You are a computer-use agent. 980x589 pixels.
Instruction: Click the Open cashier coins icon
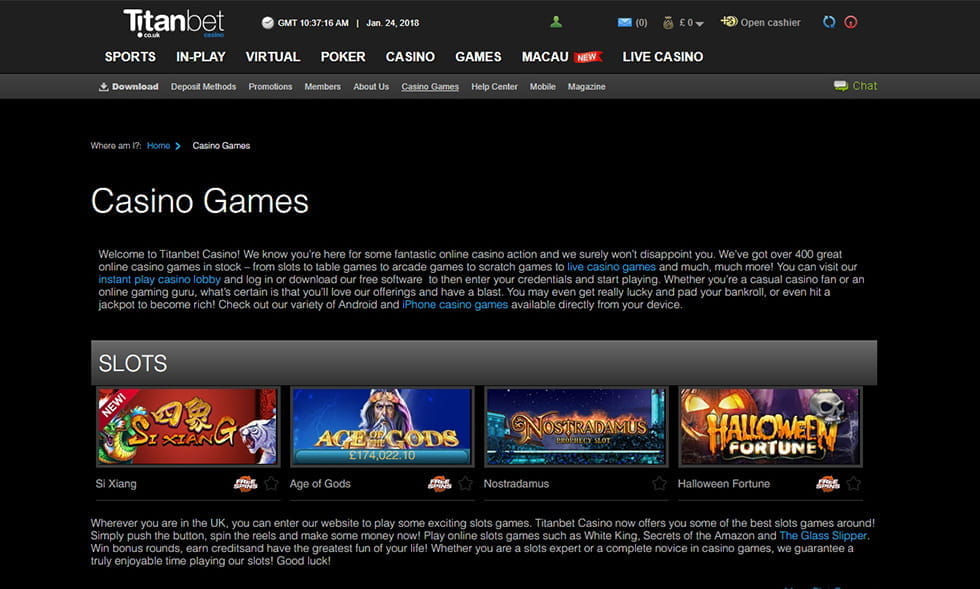[729, 22]
